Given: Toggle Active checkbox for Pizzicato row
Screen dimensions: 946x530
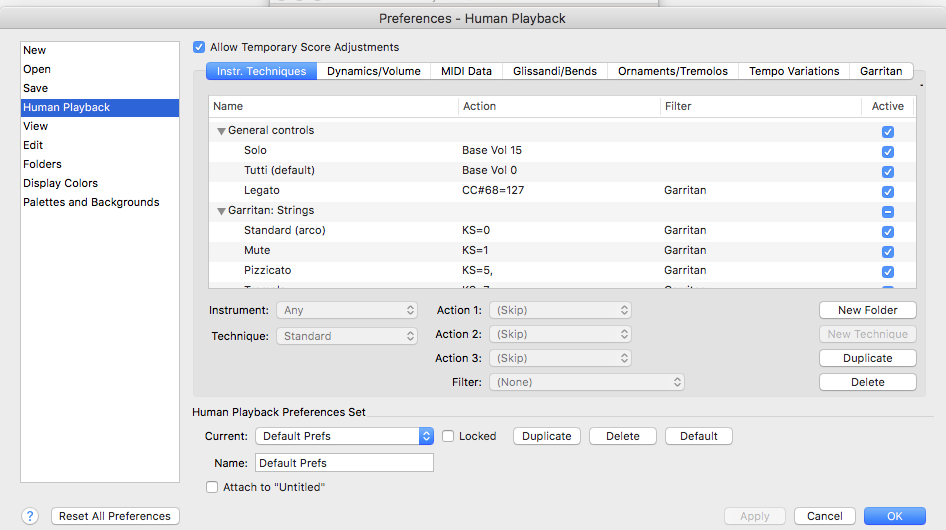Looking at the screenshot, I should click(x=887, y=272).
